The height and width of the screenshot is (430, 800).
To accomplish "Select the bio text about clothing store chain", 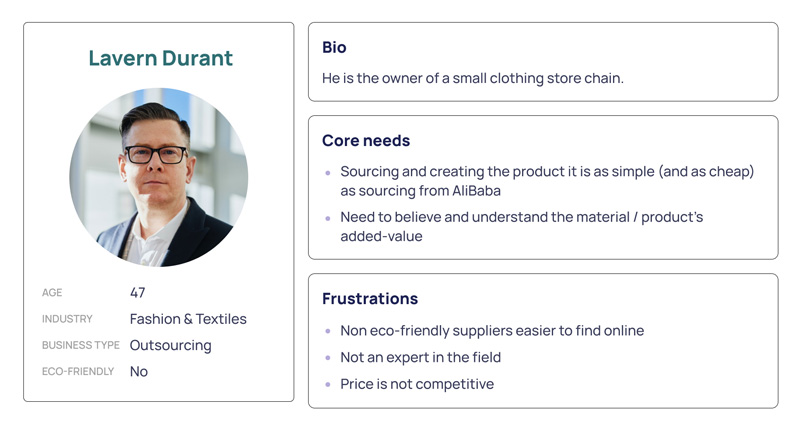I will [x=473, y=79].
